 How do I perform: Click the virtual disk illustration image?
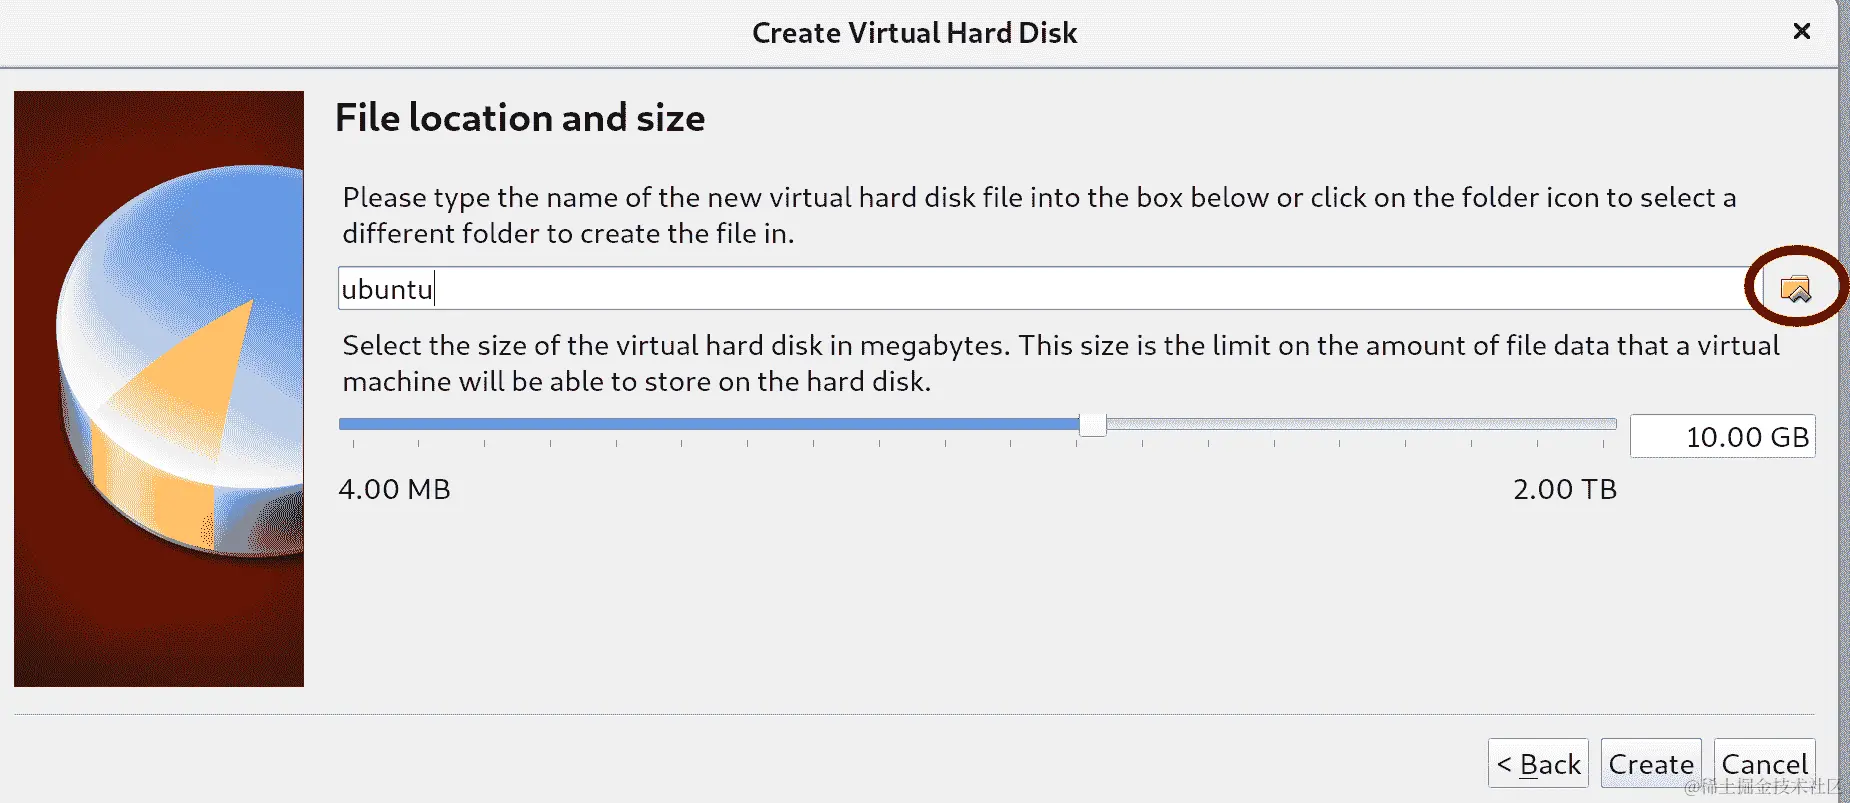click(x=159, y=389)
